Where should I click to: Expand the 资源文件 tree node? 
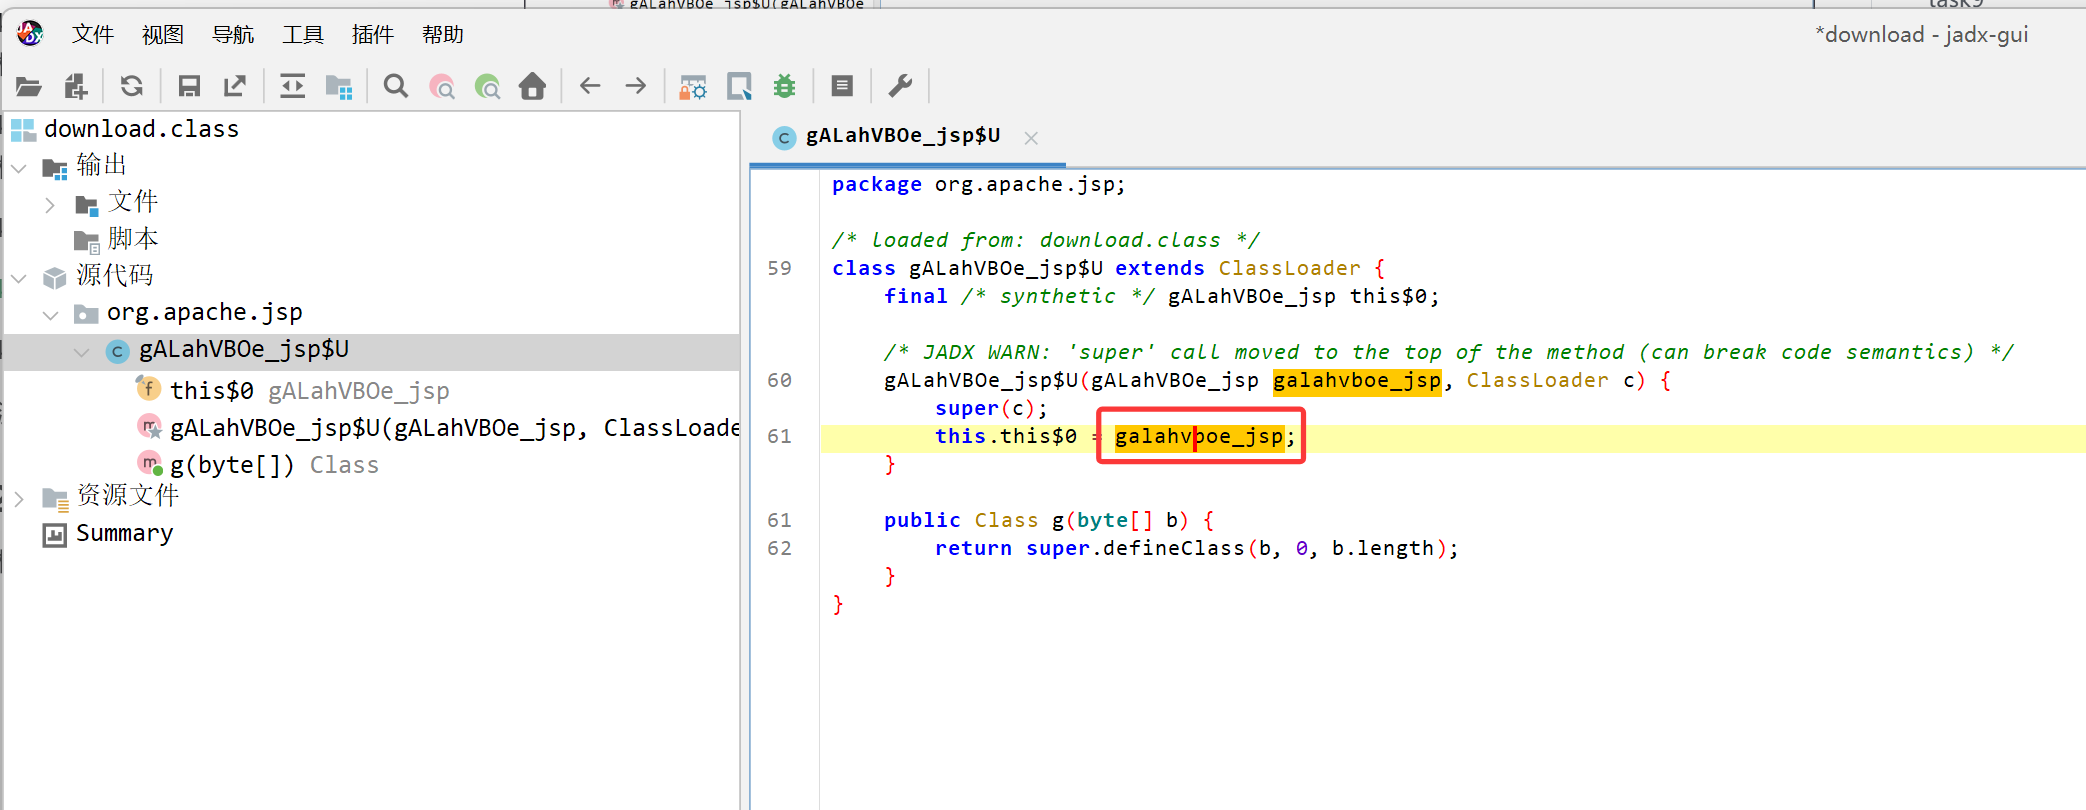(x=19, y=498)
